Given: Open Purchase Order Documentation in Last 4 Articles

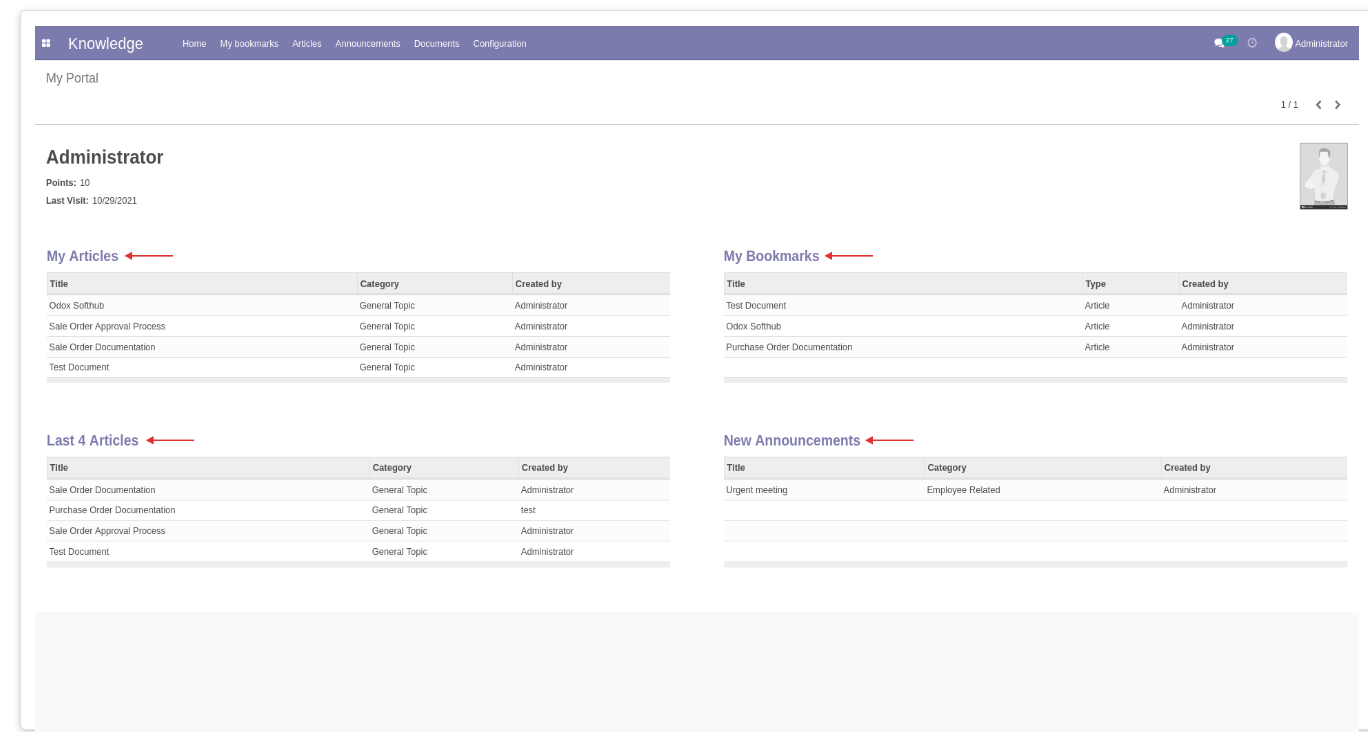Looking at the screenshot, I should 358,510.
